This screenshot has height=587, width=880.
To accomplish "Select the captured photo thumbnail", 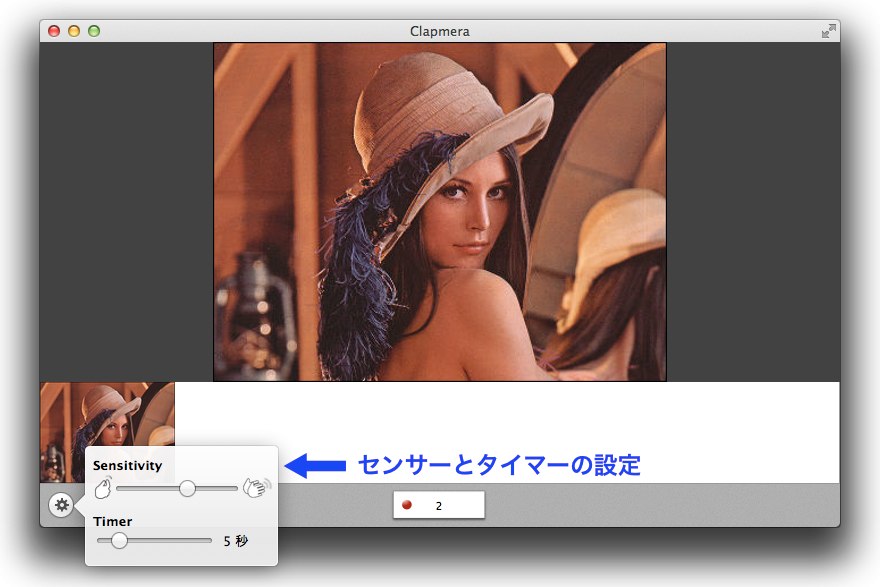I will coord(107,432).
